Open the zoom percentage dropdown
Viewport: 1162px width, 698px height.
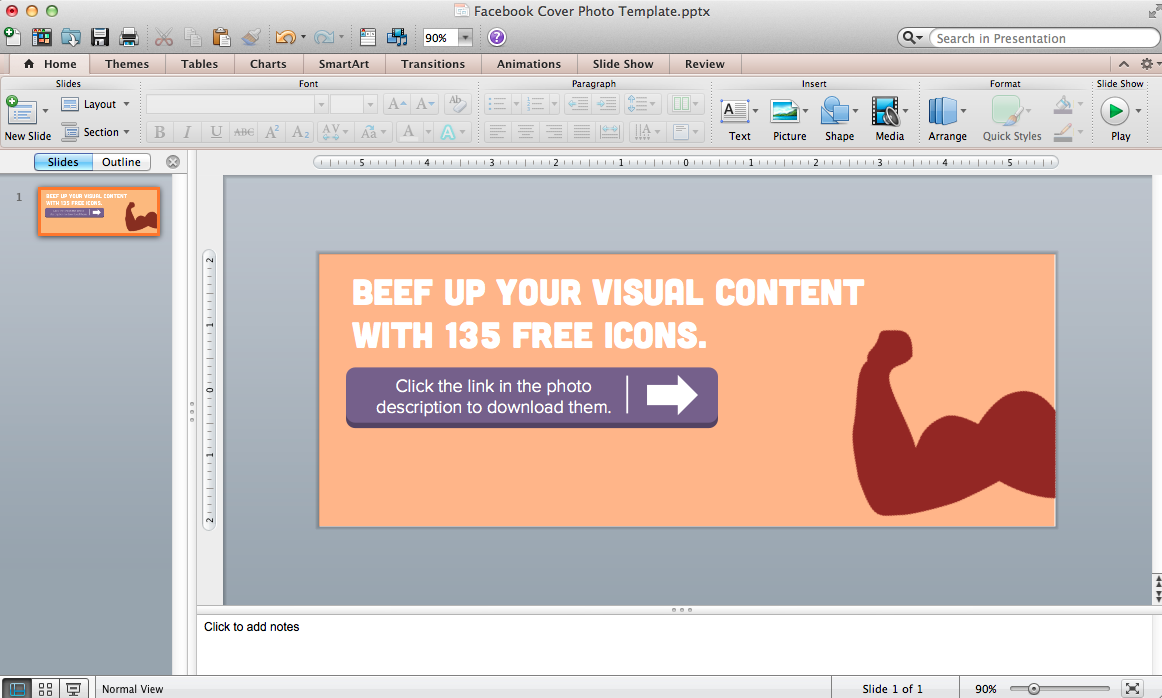tap(465, 37)
